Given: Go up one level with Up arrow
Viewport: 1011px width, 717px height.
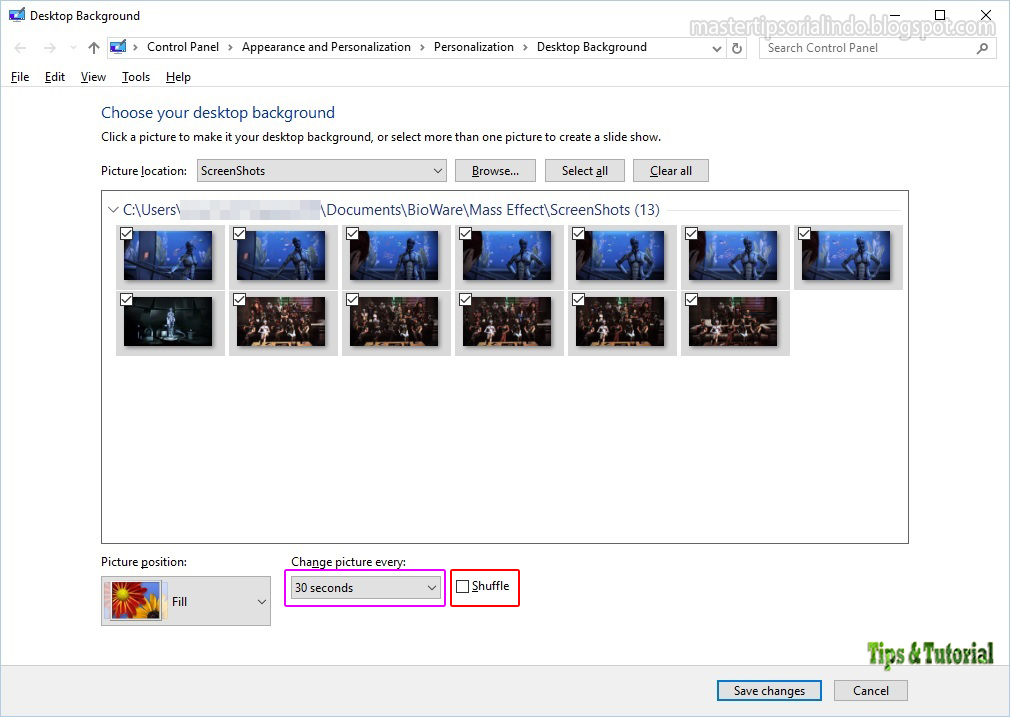Looking at the screenshot, I should 93,48.
